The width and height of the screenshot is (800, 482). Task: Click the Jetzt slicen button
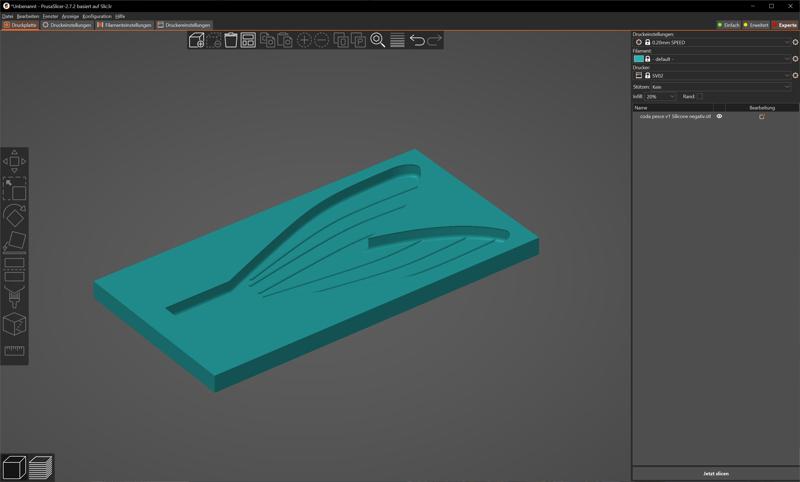click(715, 473)
